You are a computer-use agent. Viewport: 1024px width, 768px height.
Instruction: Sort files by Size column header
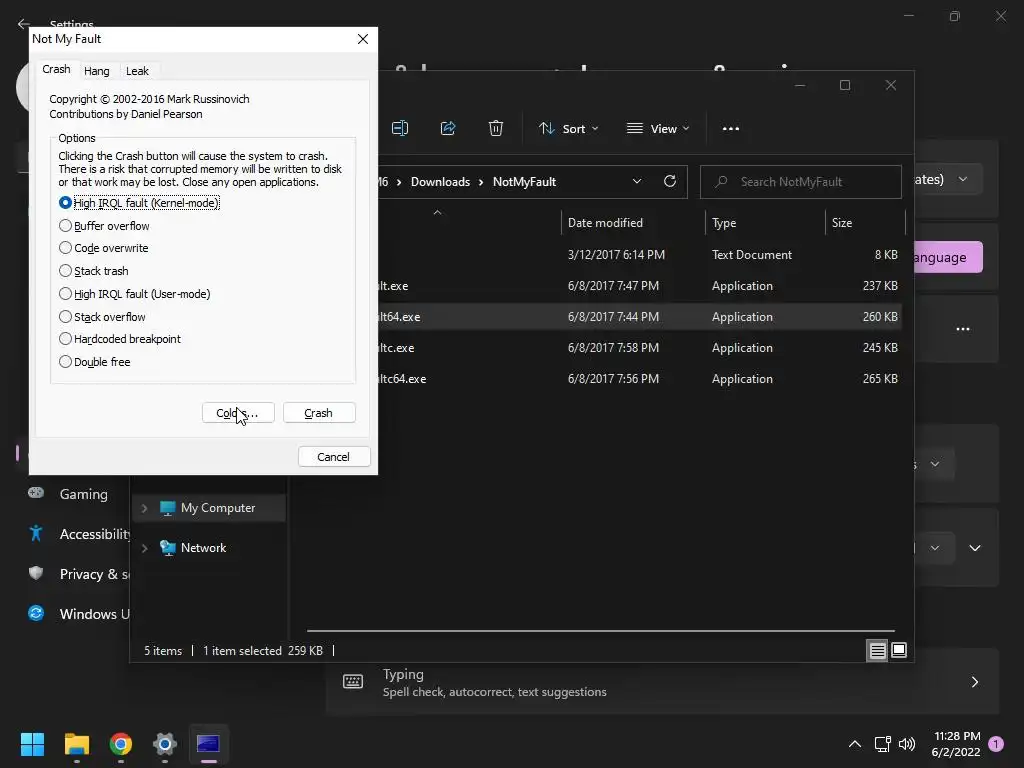pos(865,223)
